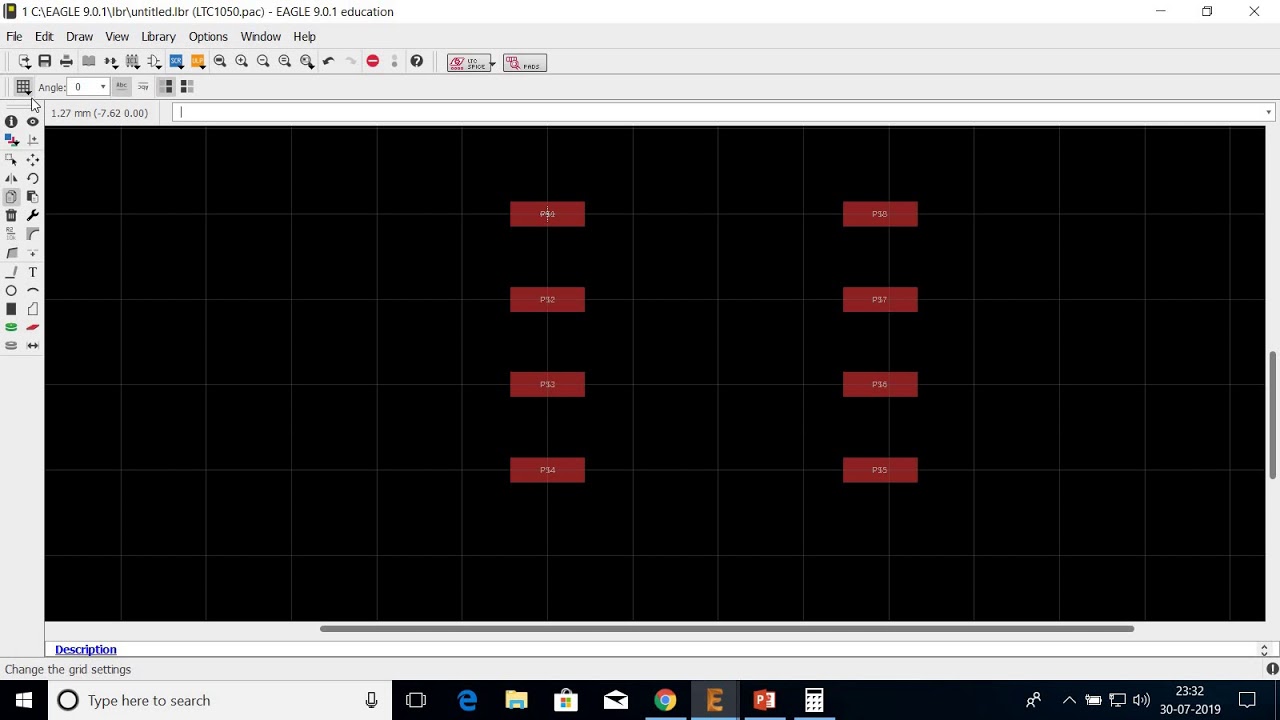Open the File menu
The image size is (1280, 720).
point(14,36)
